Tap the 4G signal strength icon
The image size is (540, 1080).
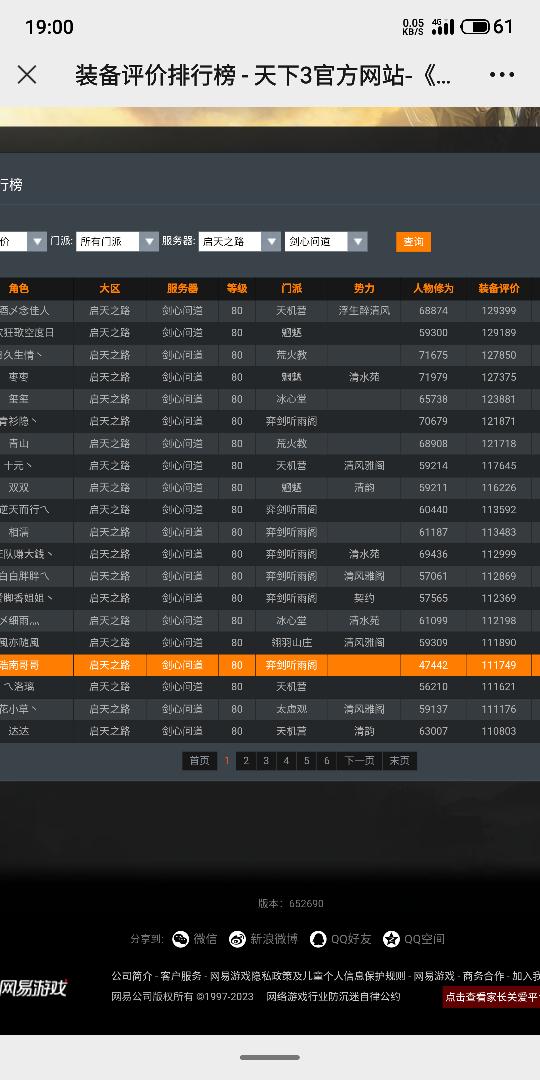[442, 27]
